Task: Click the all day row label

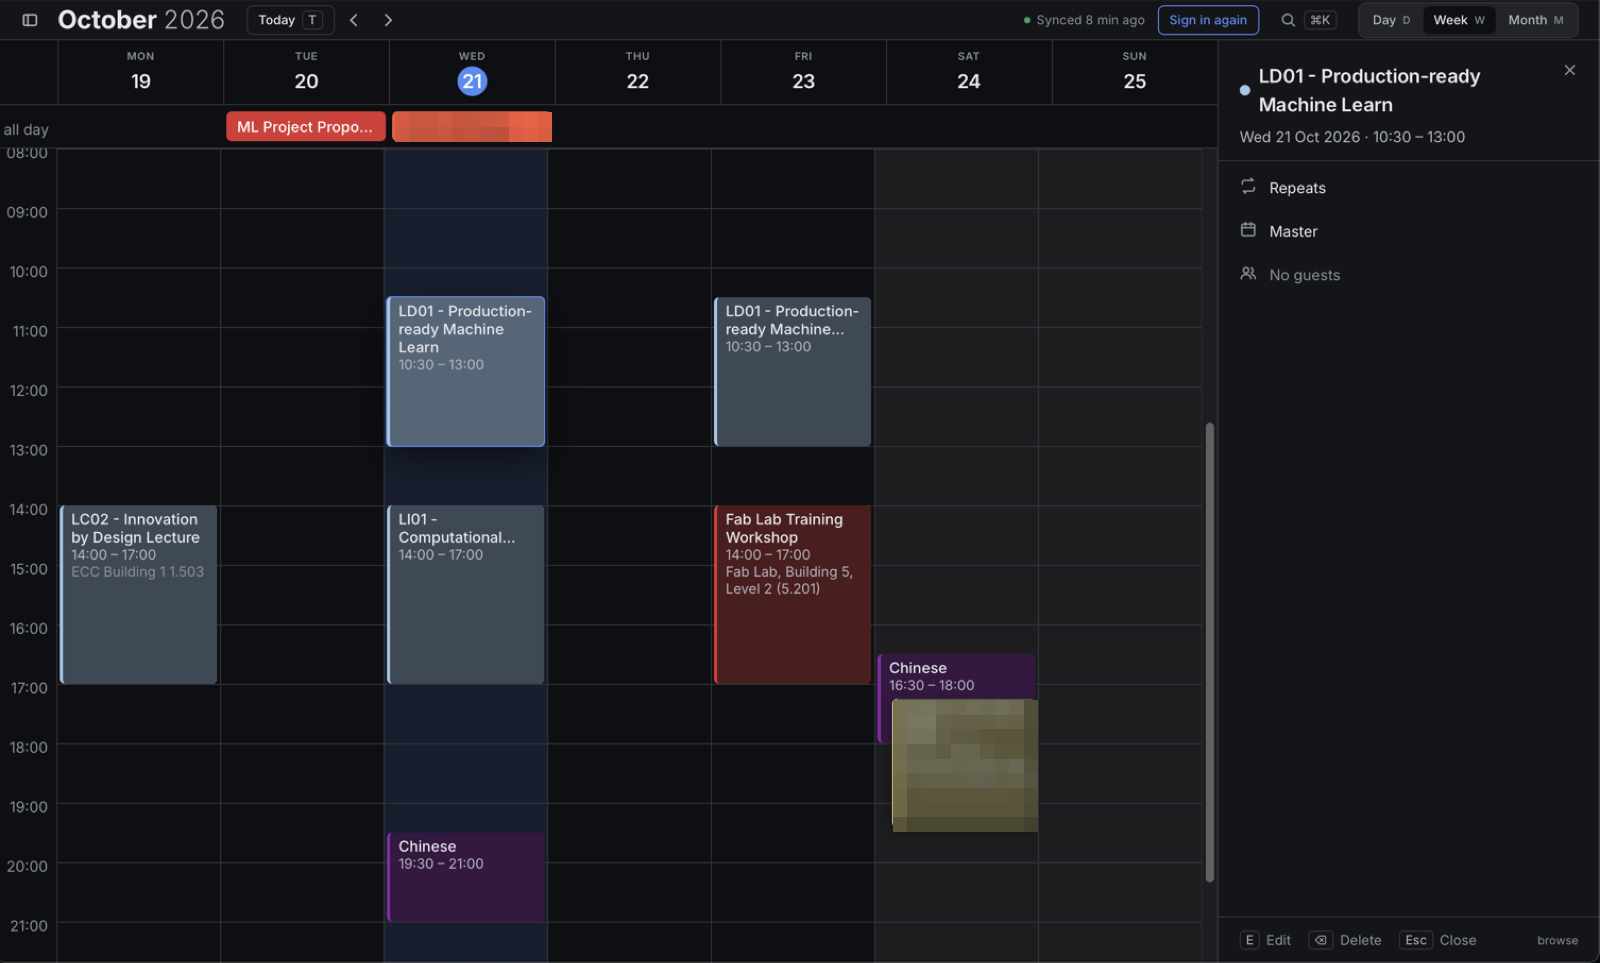Action: 26,129
